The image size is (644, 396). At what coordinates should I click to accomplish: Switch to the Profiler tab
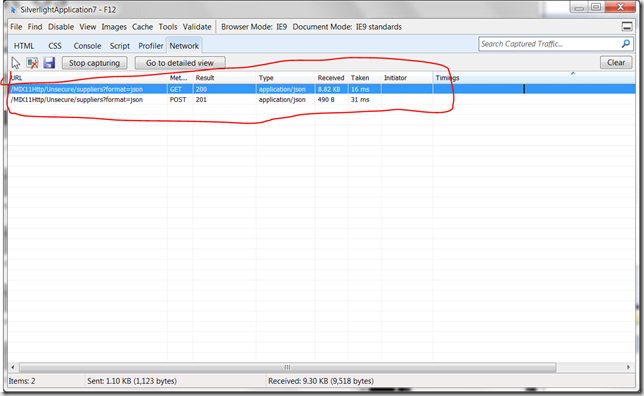pyautogui.click(x=150, y=46)
